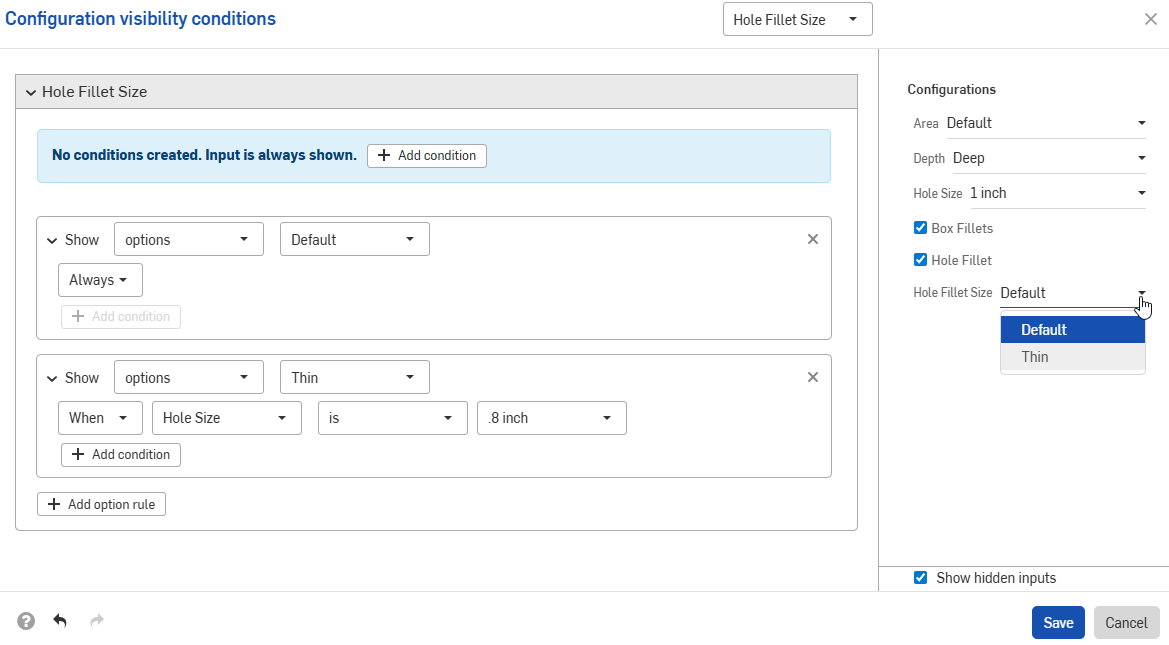
Task: Open the .8 inch value dropdown
Action: tap(551, 418)
